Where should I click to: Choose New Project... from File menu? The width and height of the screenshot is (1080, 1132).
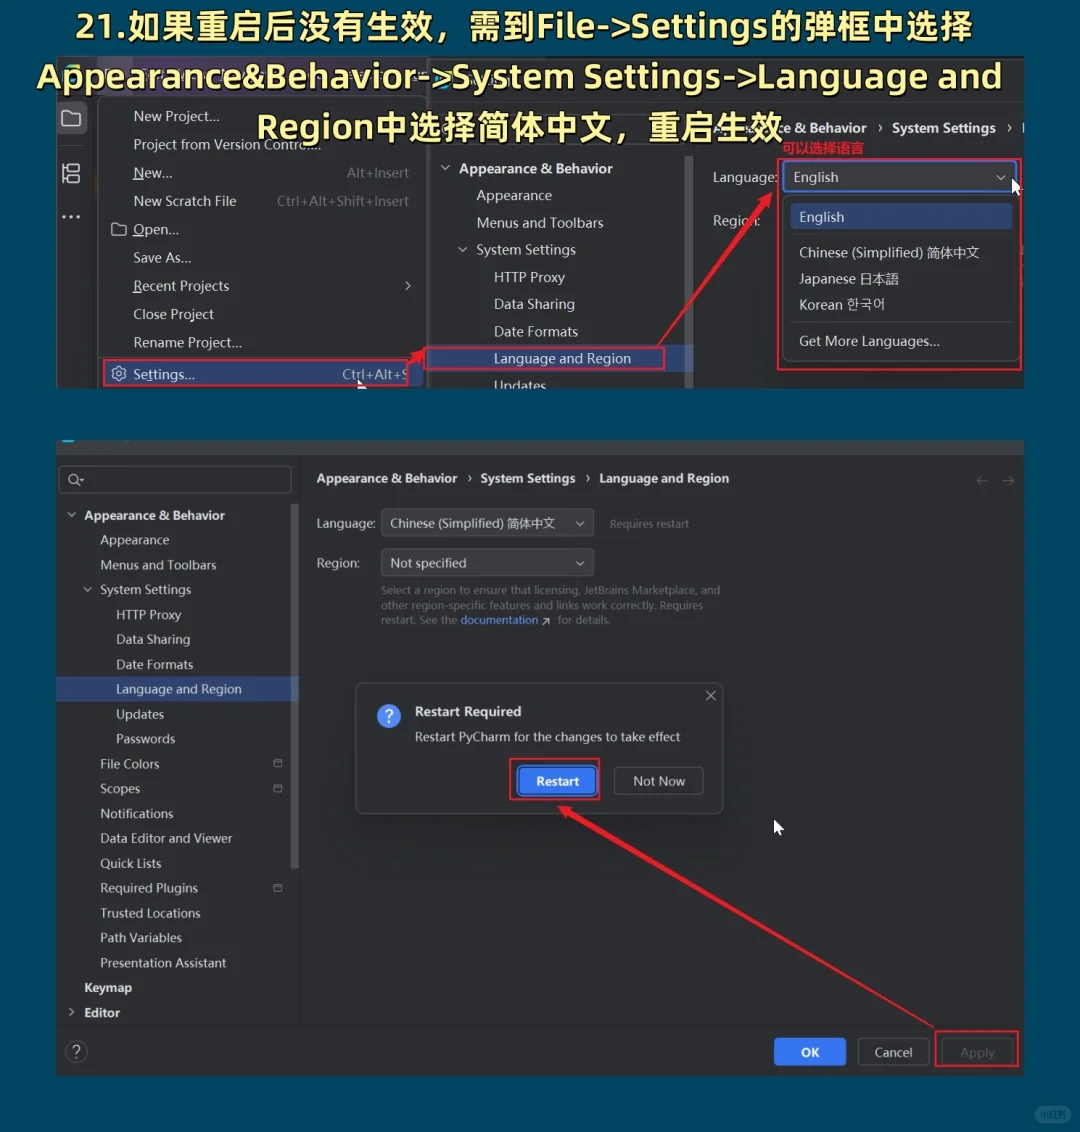(x=176, y=116)
